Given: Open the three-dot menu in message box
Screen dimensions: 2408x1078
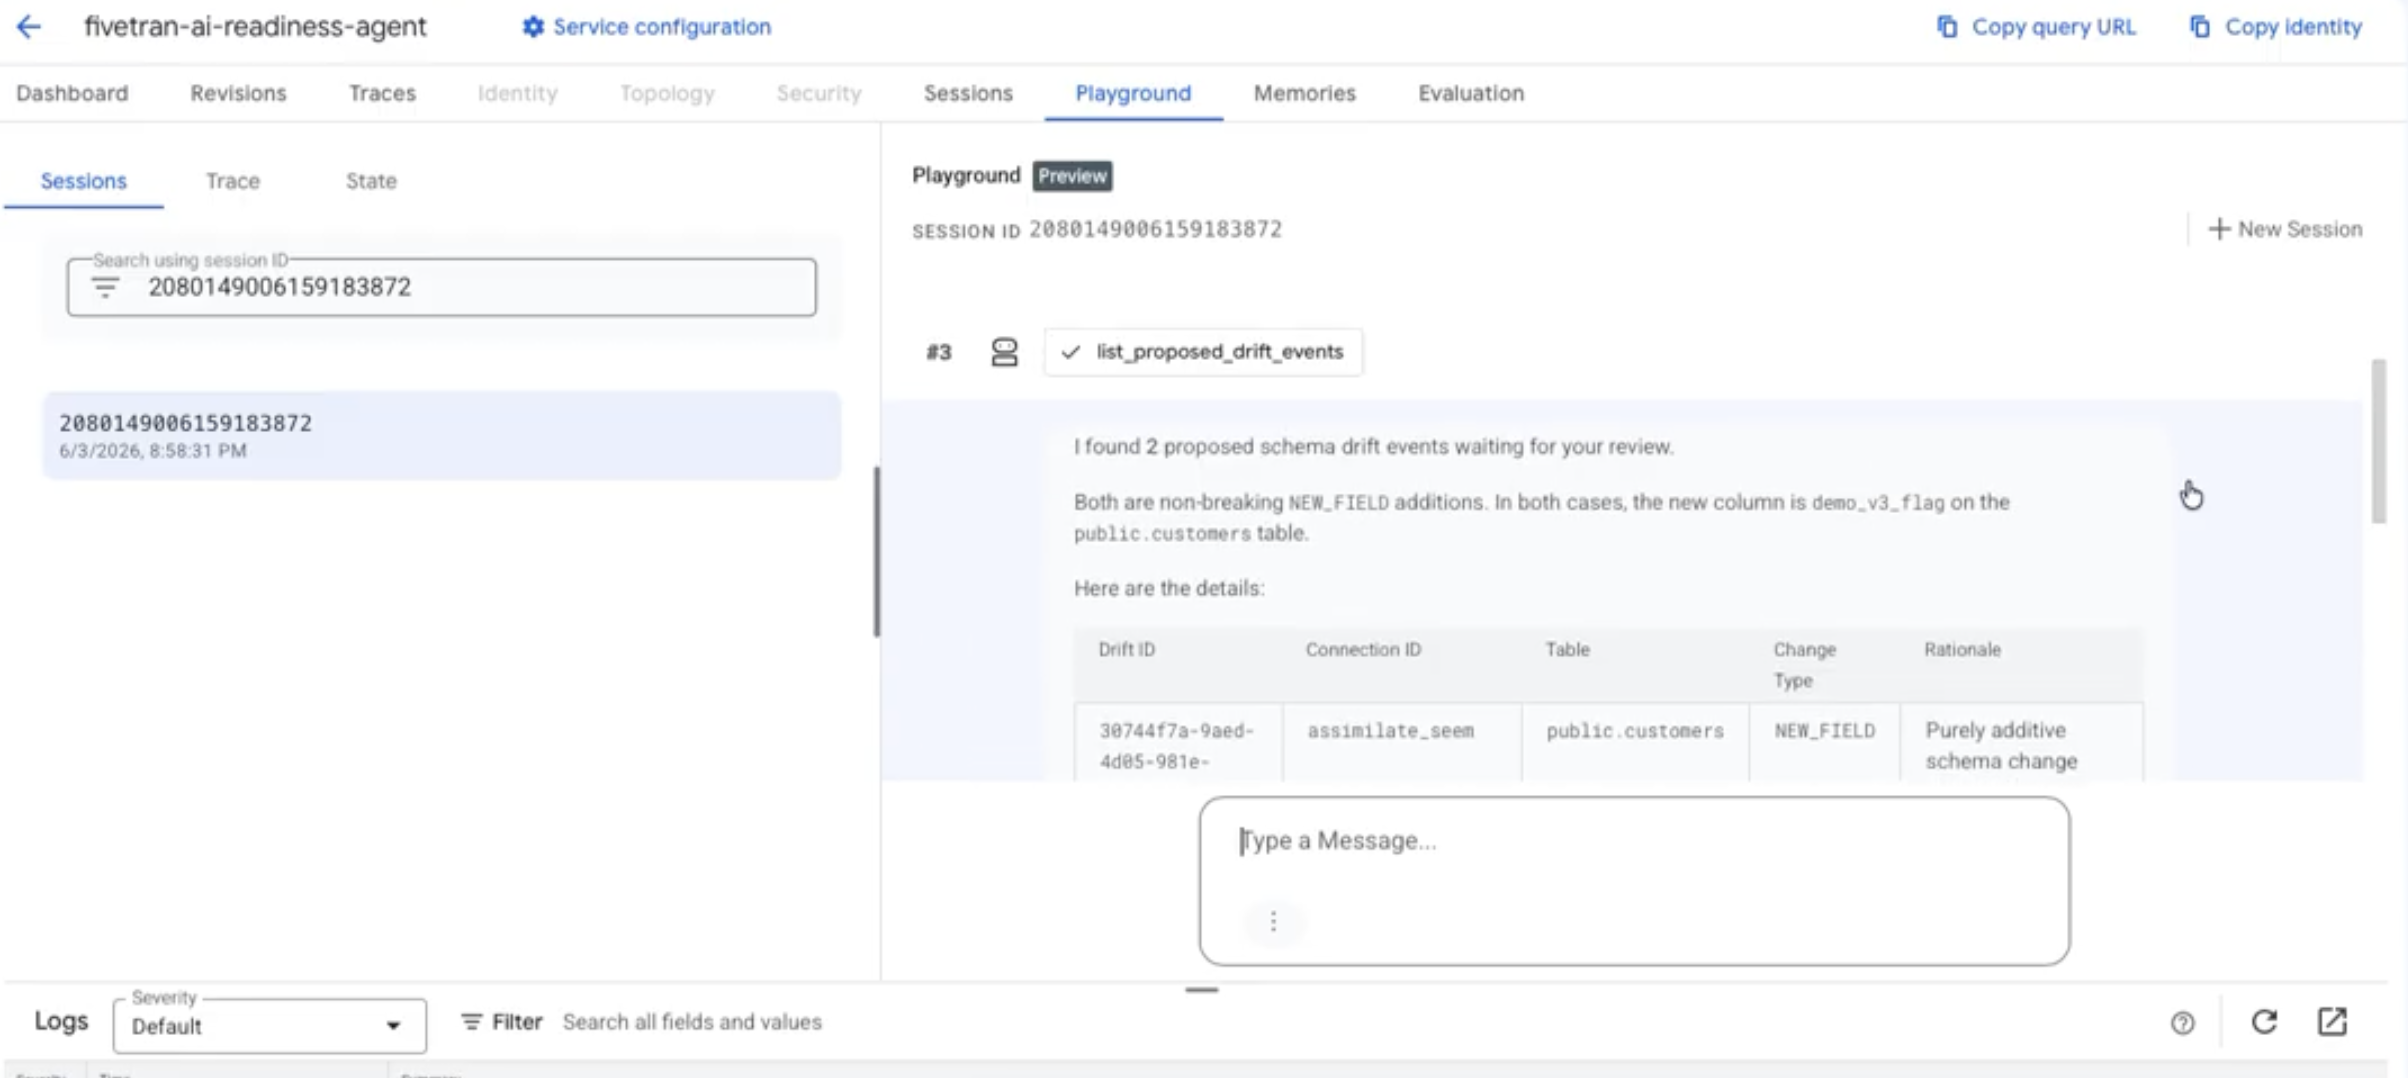Looking at the screenshot, I should coord(1273,921).
